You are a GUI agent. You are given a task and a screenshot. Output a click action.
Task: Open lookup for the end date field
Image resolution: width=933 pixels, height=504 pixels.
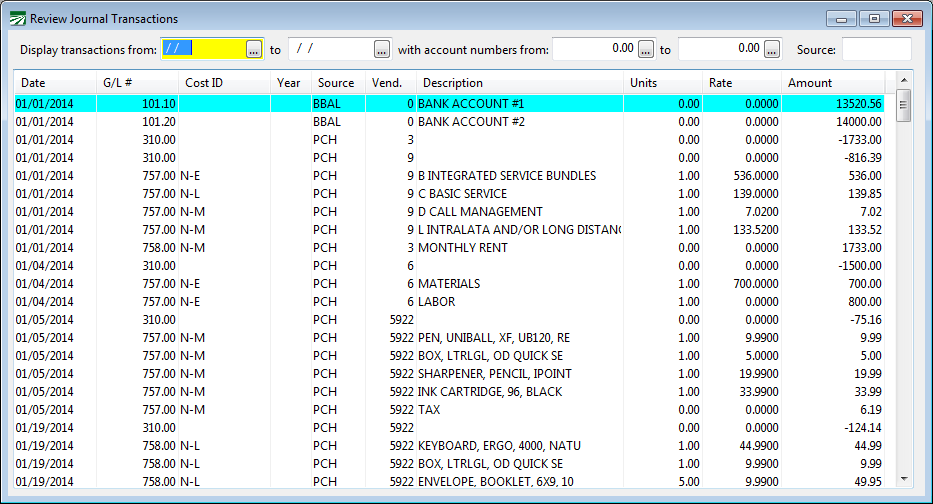point(381,48)
